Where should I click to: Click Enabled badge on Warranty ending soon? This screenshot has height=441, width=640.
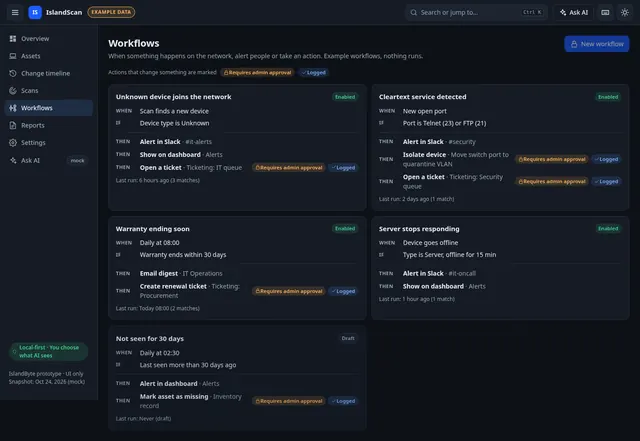345,229
